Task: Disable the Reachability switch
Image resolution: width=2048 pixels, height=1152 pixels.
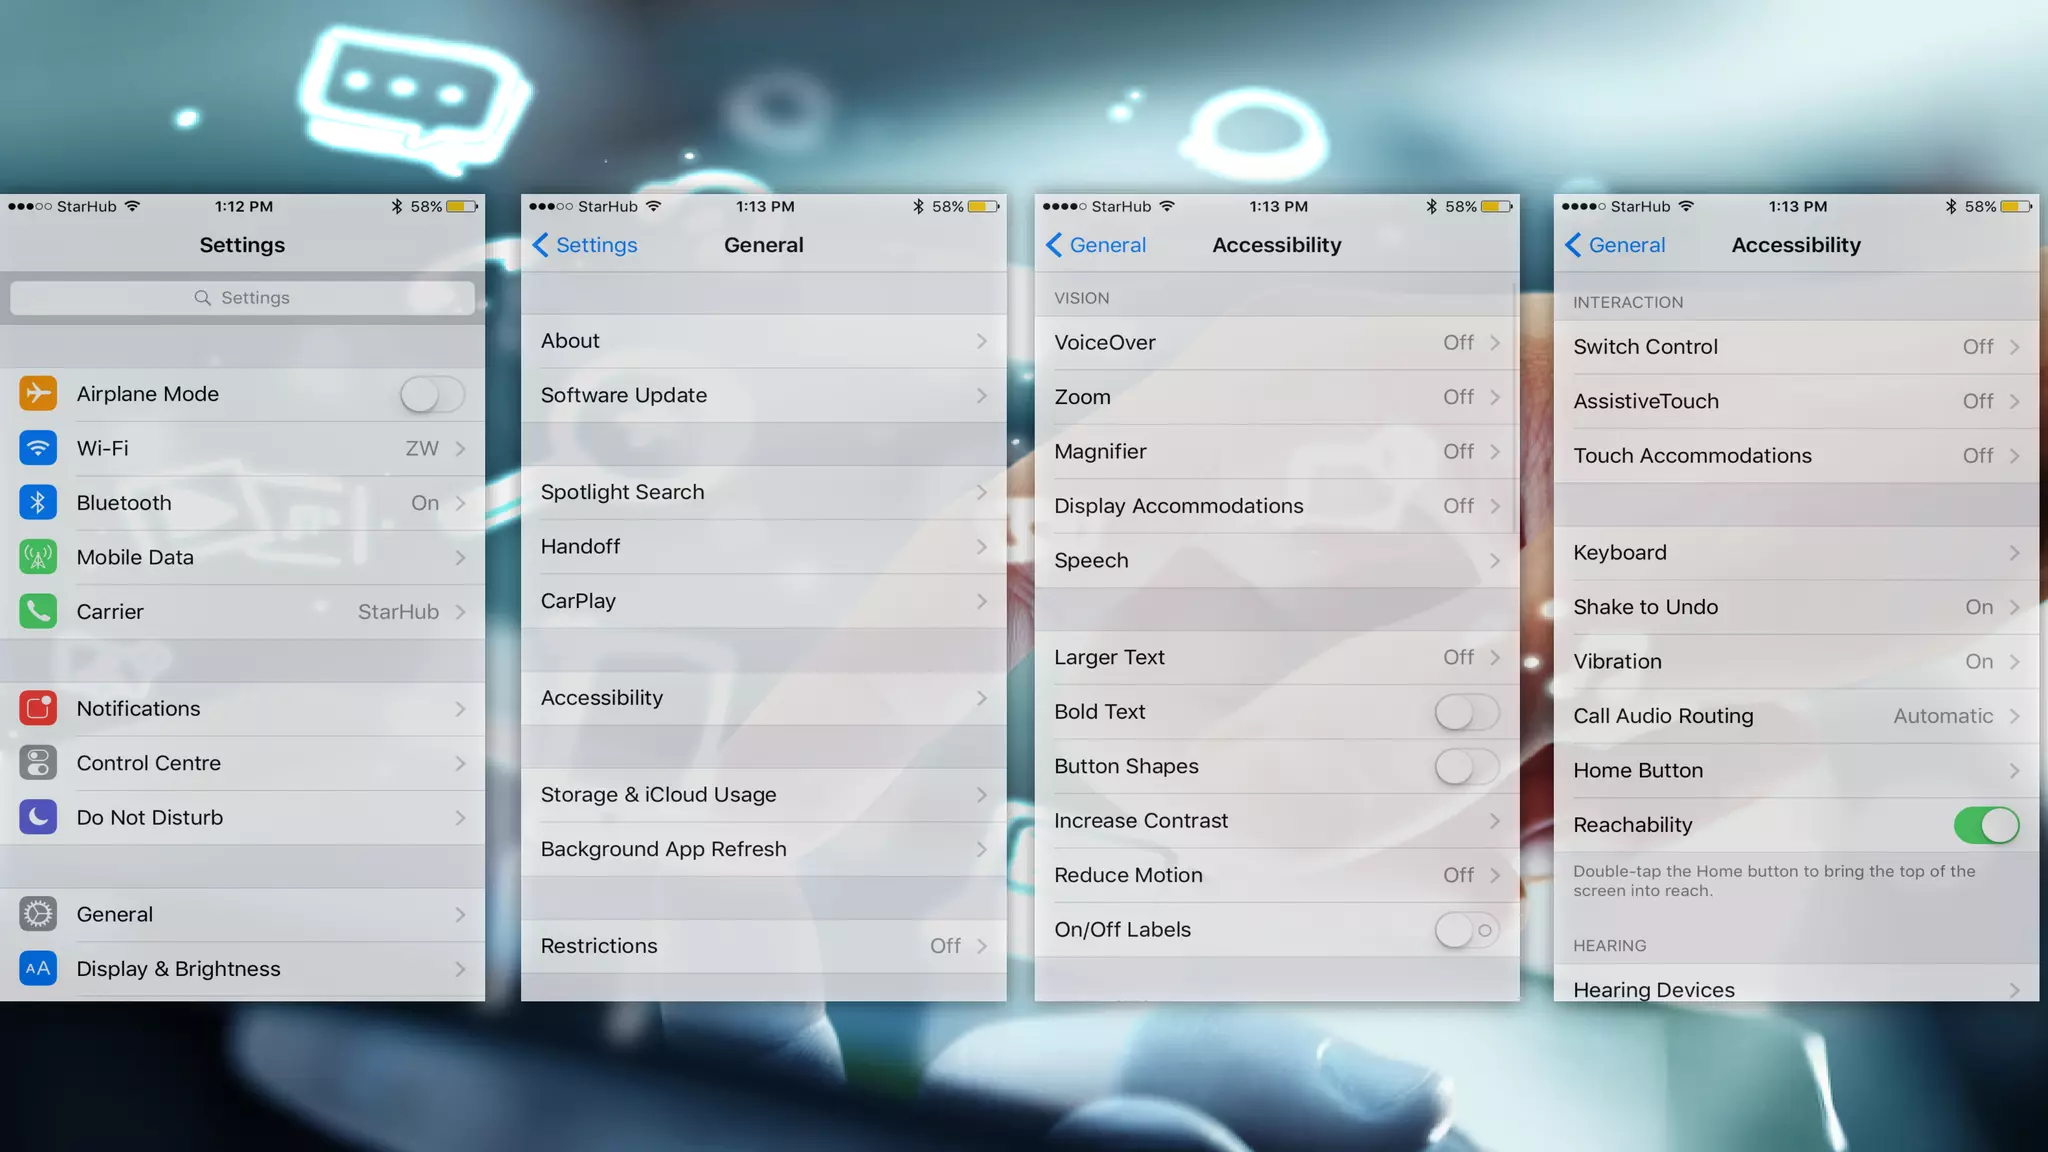Action: [x=1986, y=825]
